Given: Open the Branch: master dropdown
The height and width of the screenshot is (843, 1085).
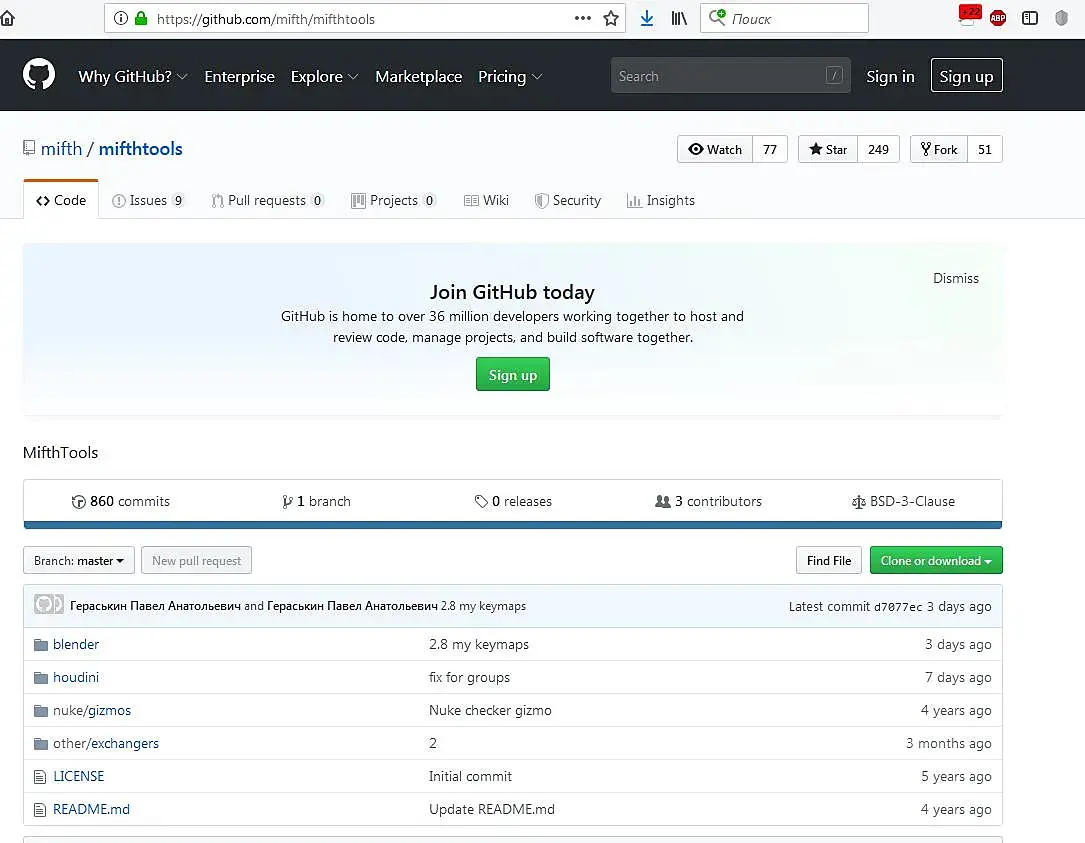Looking at the screenshot, I should point(79,561).
